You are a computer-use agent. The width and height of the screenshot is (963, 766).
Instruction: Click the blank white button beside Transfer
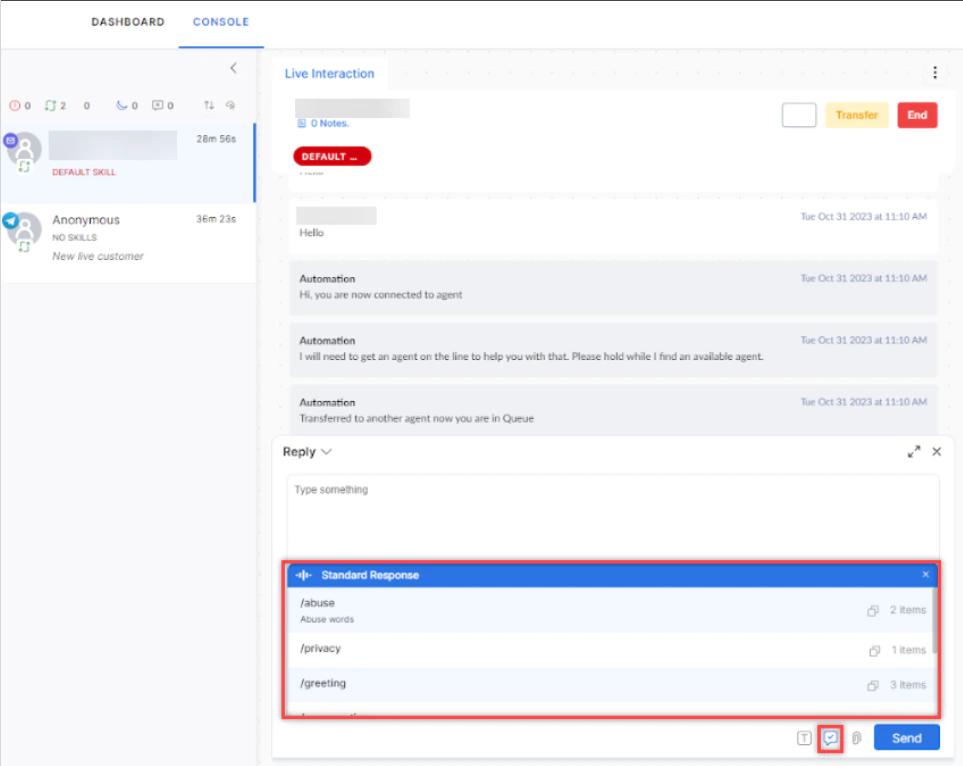[799, 115]
